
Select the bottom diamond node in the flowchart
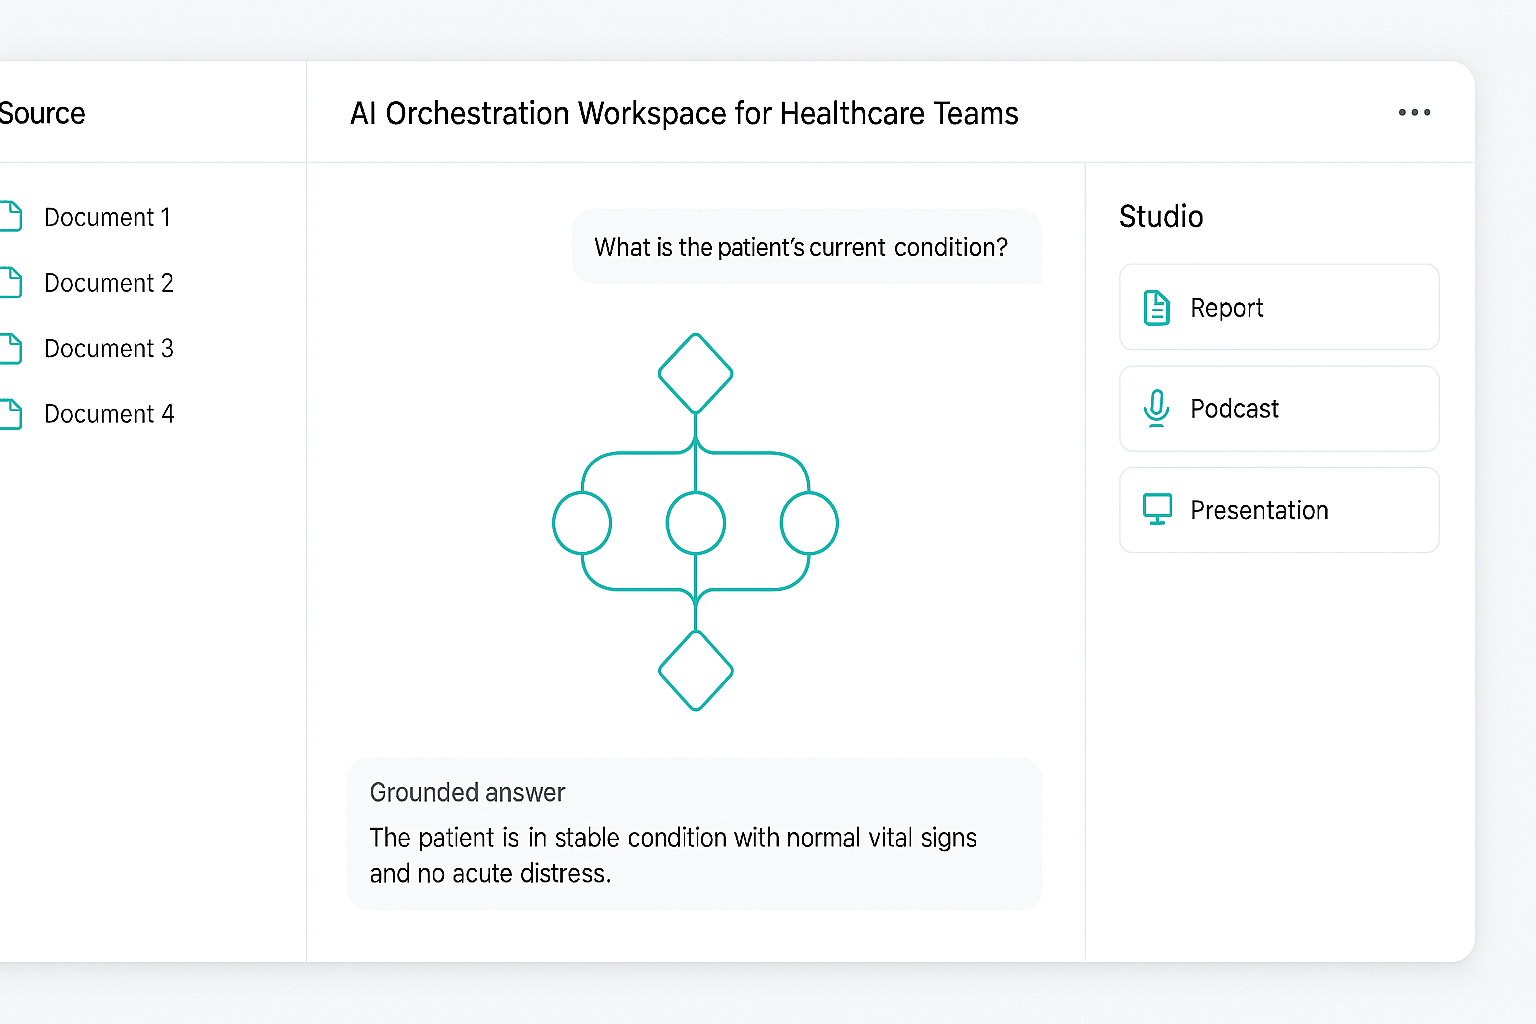(x=696, y=670)
